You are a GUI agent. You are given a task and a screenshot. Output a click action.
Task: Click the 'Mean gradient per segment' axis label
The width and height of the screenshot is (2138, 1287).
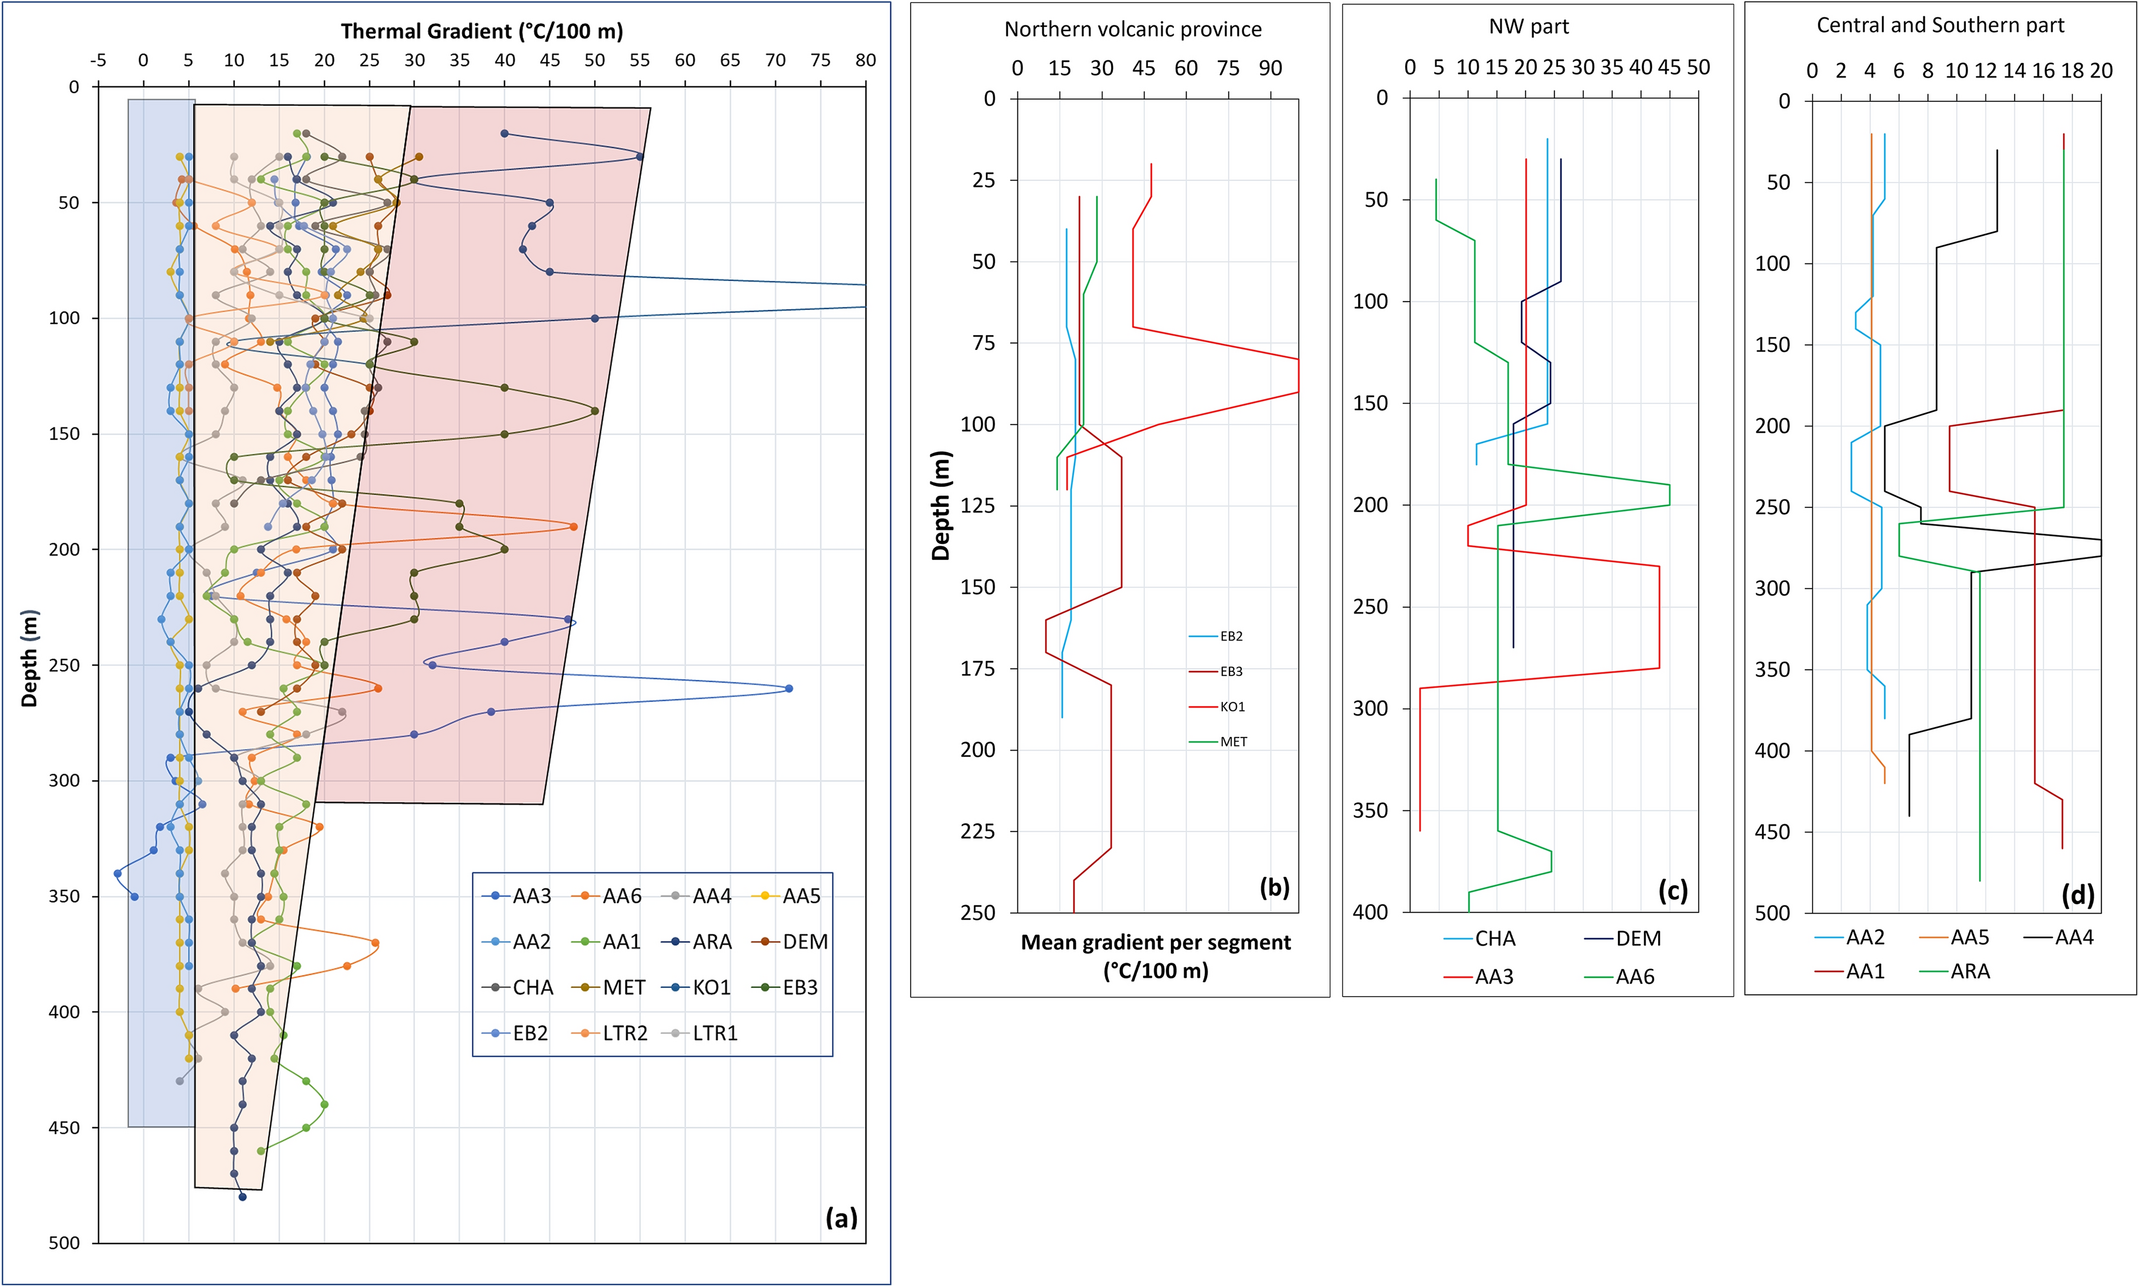[x=1156, y=942]
